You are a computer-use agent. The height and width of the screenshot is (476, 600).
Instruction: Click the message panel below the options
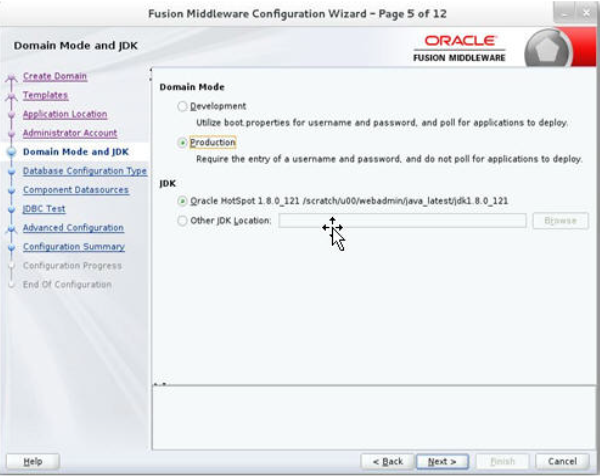pyautogui.click(x=374, y=417)
